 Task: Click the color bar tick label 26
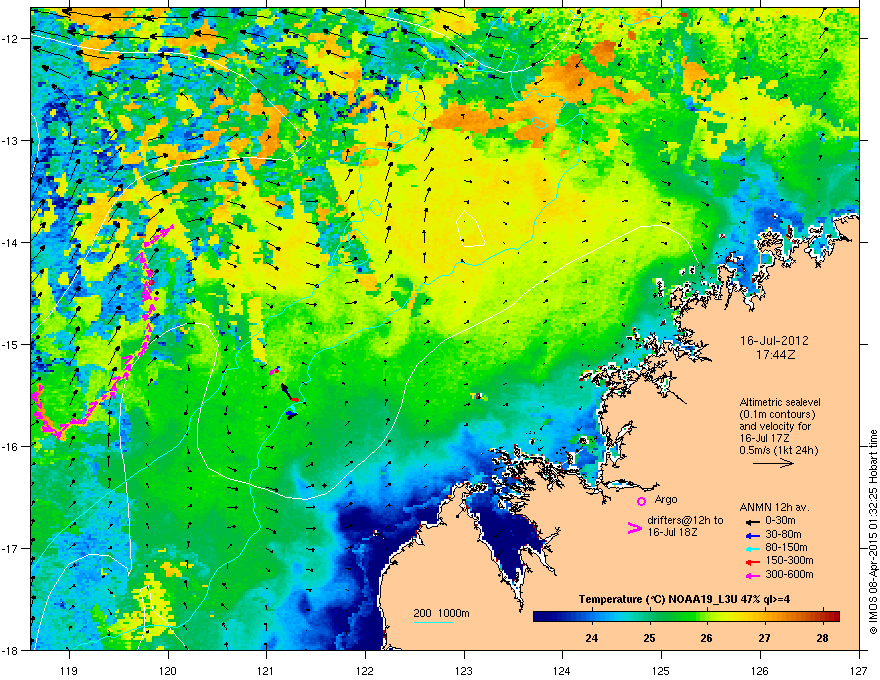[707, 638]
